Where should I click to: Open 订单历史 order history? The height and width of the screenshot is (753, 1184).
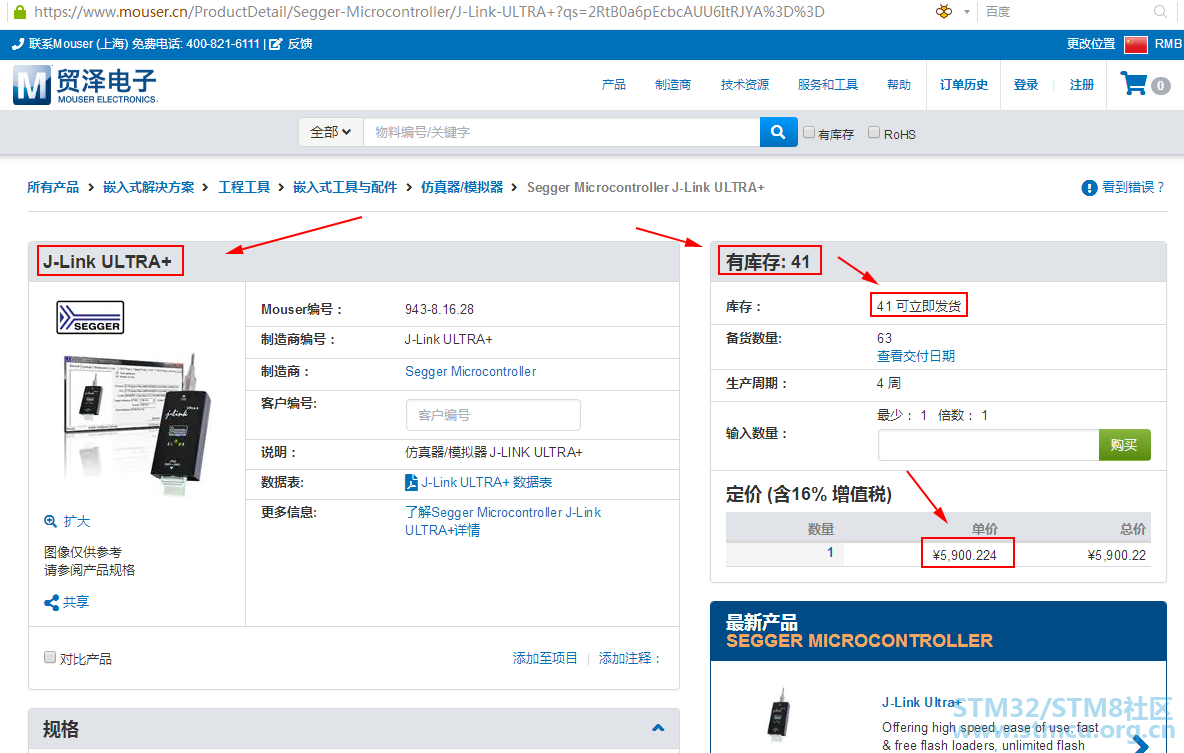[x=964, y=85]
